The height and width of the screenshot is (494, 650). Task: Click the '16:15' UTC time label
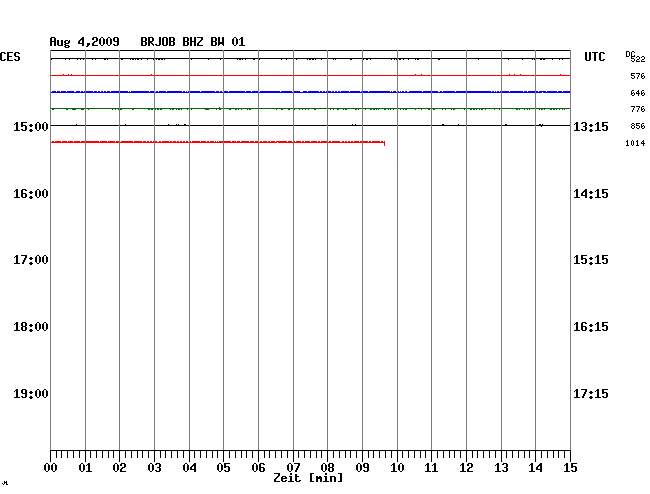(x=591, y=327)
